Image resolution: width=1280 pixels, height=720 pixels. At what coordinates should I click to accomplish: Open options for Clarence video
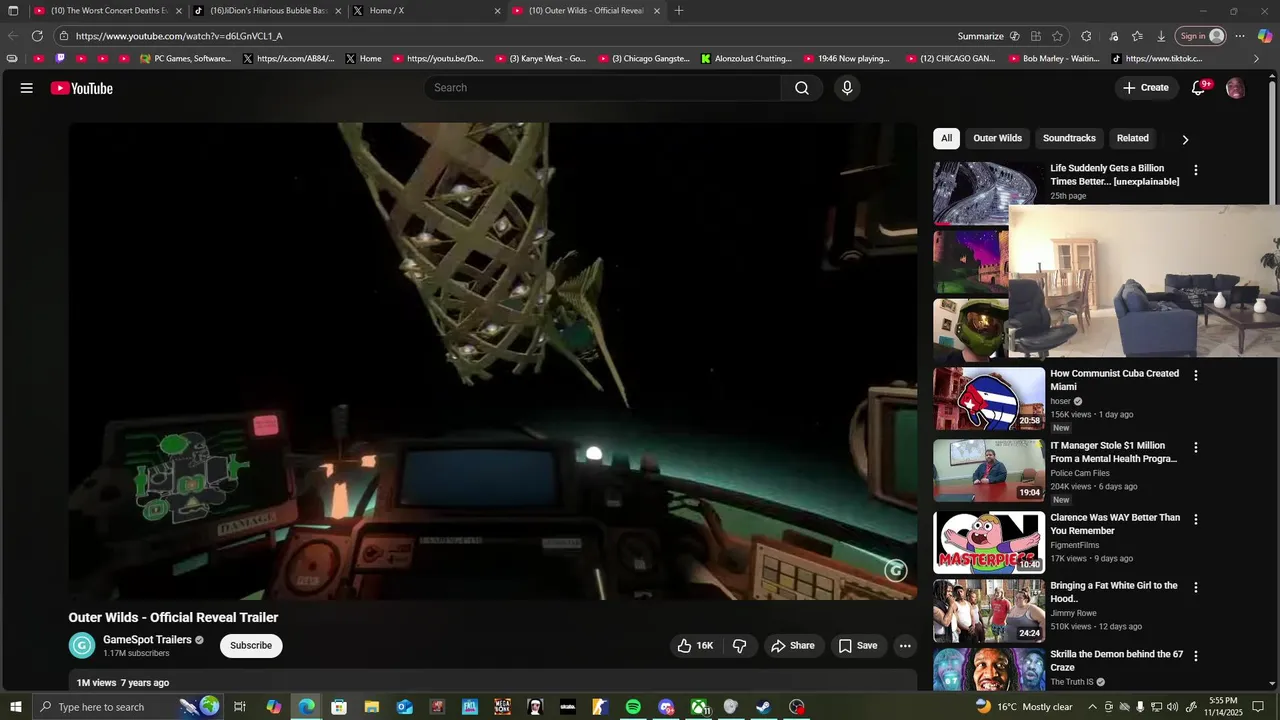click(x=1195, y=519)
